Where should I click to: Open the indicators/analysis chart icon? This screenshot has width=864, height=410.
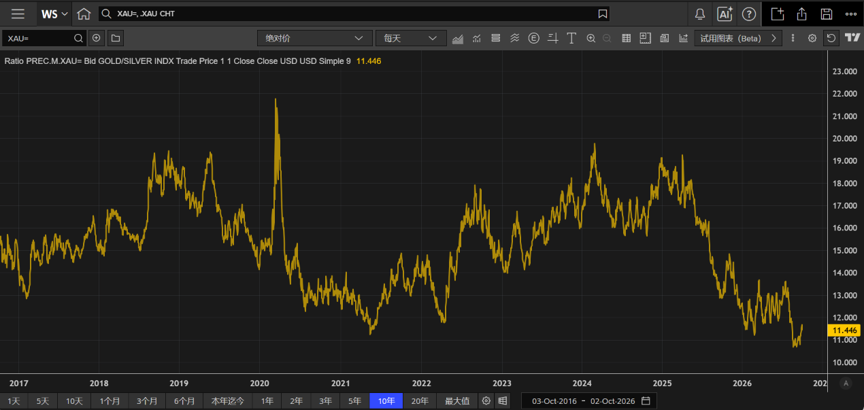477,38
